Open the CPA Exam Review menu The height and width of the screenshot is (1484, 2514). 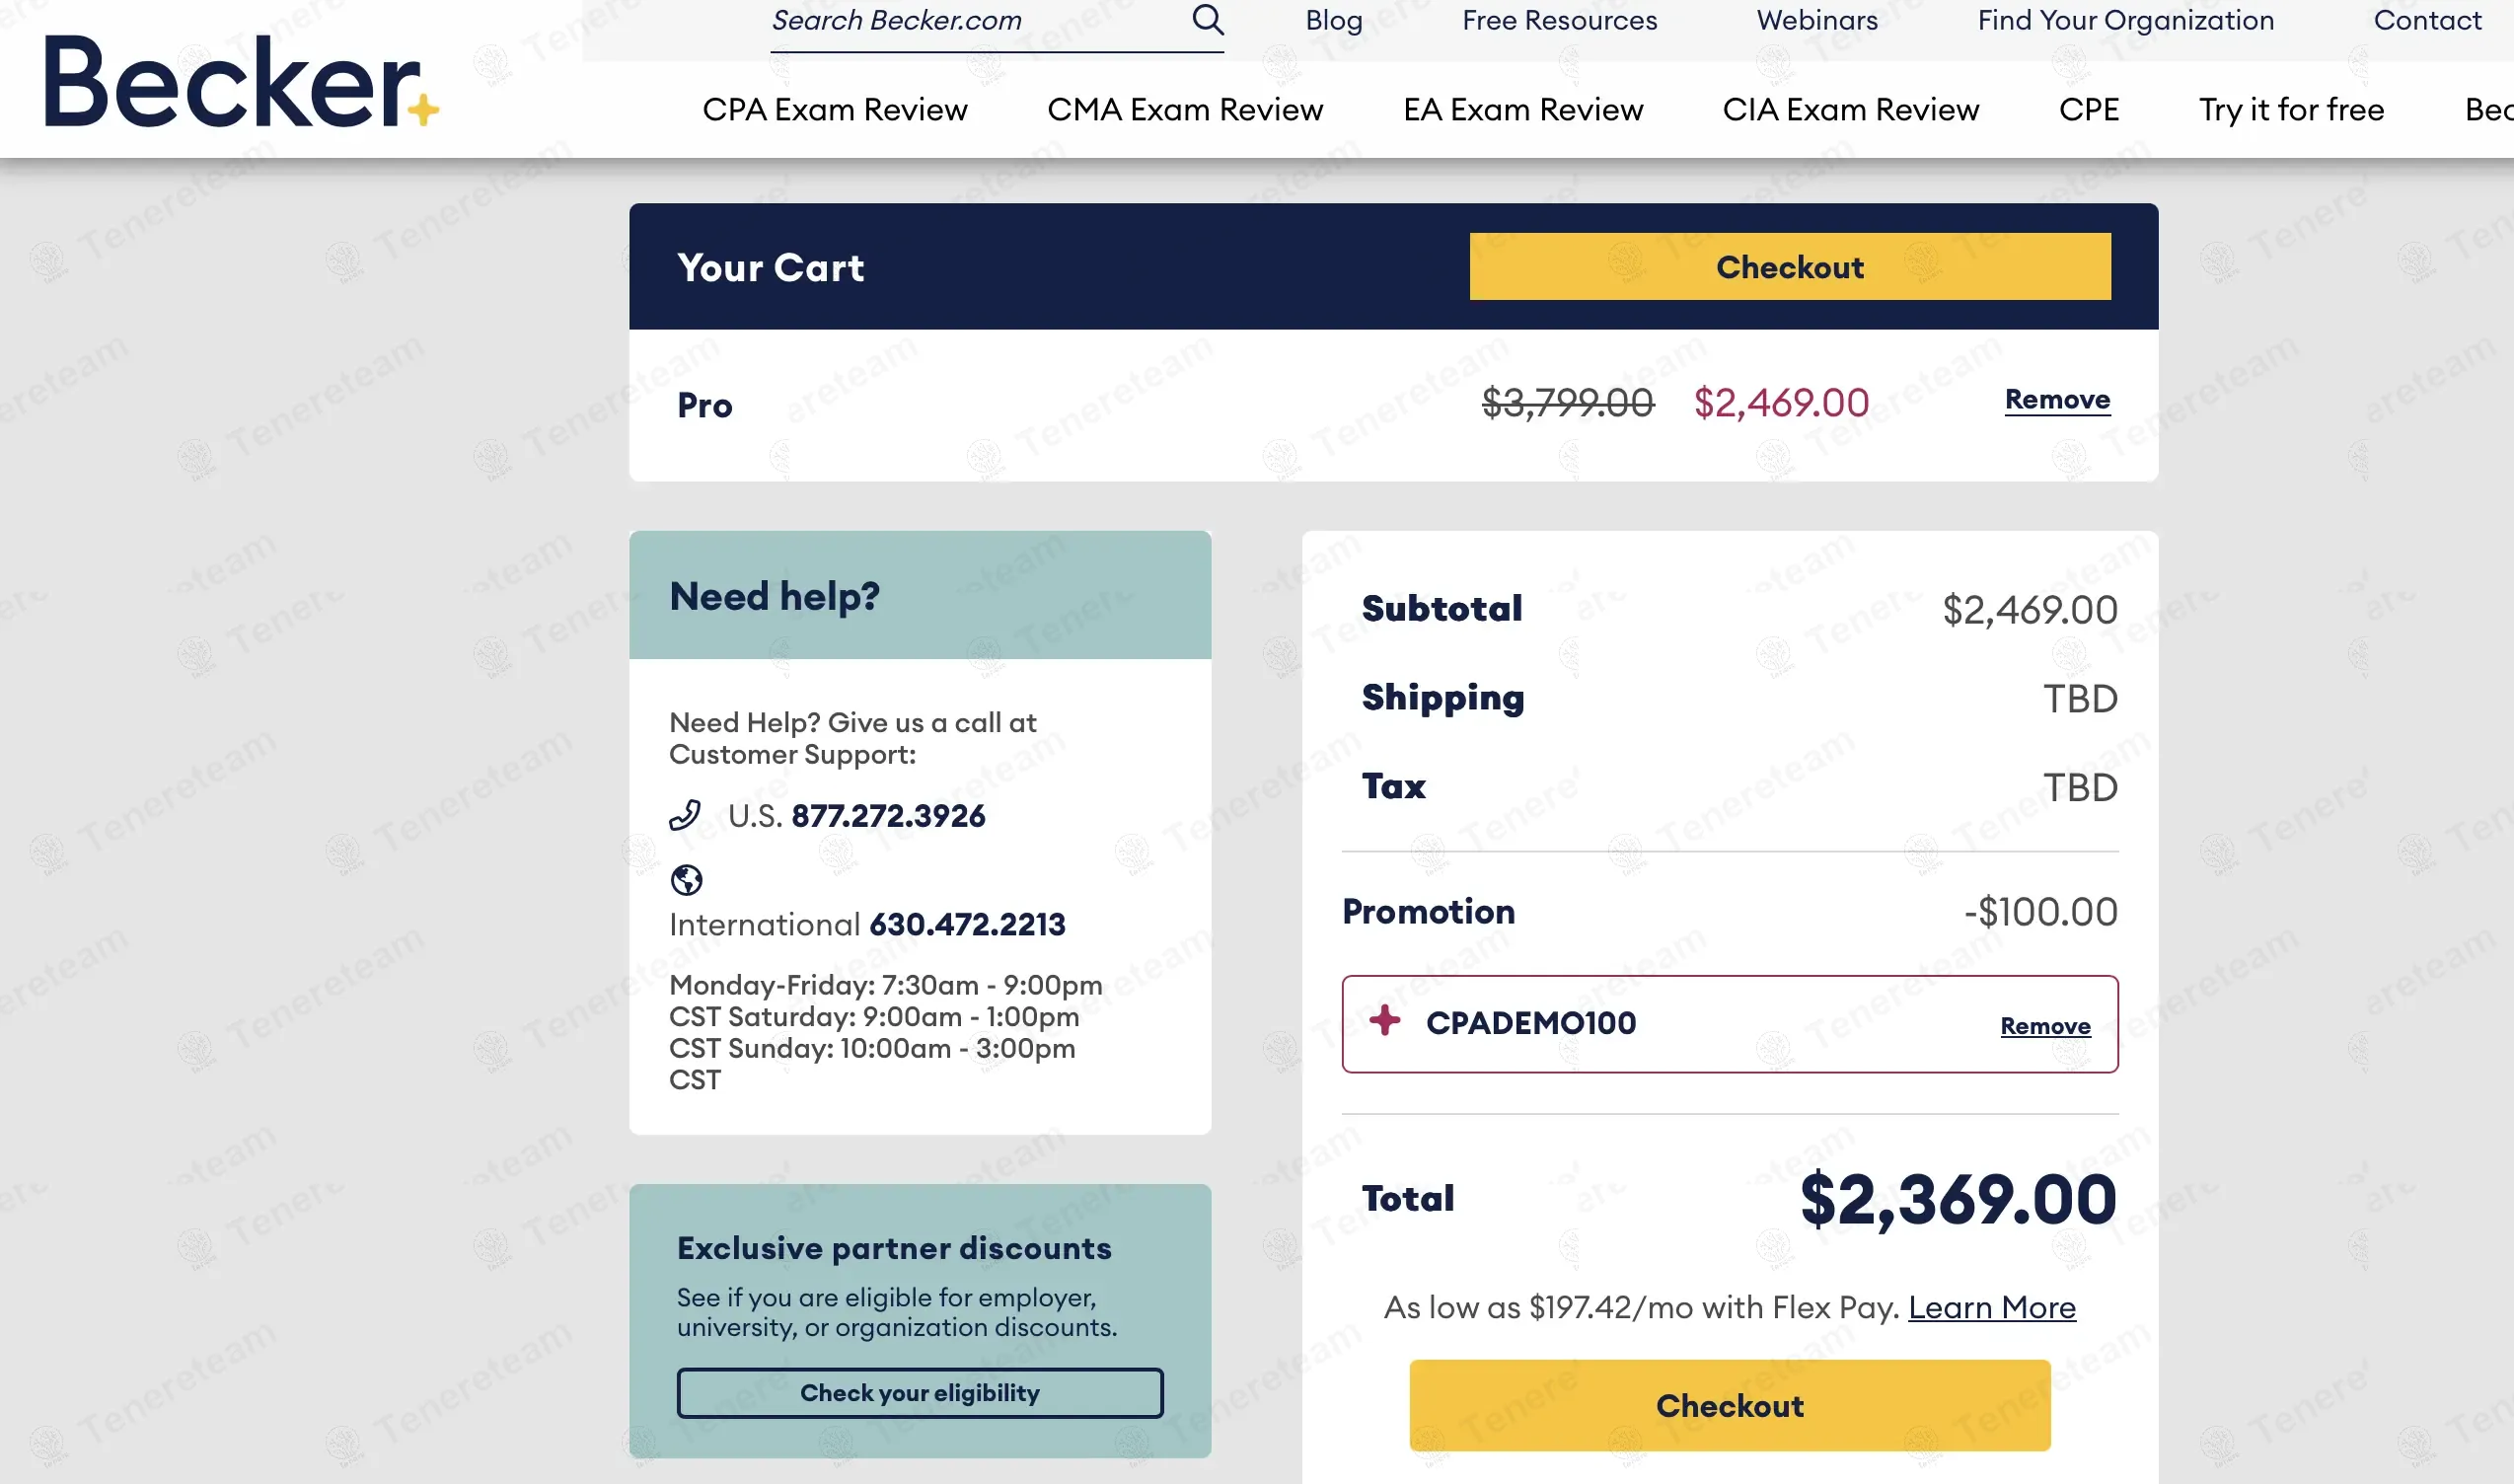pos(835,109)
